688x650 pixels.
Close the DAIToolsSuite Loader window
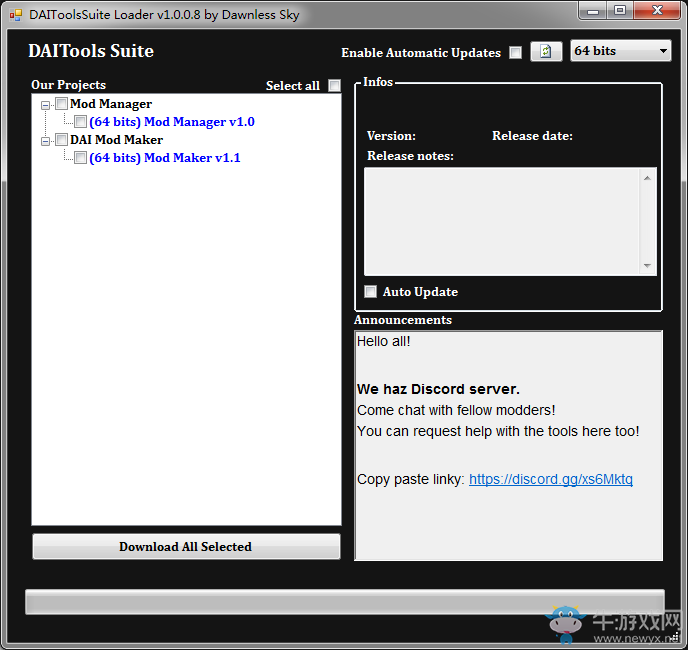(657, 11)
